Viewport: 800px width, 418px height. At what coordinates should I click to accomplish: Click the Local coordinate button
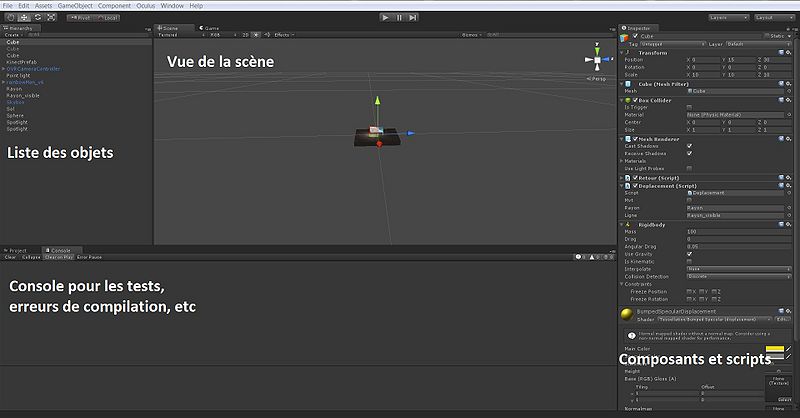pos(107,17)
